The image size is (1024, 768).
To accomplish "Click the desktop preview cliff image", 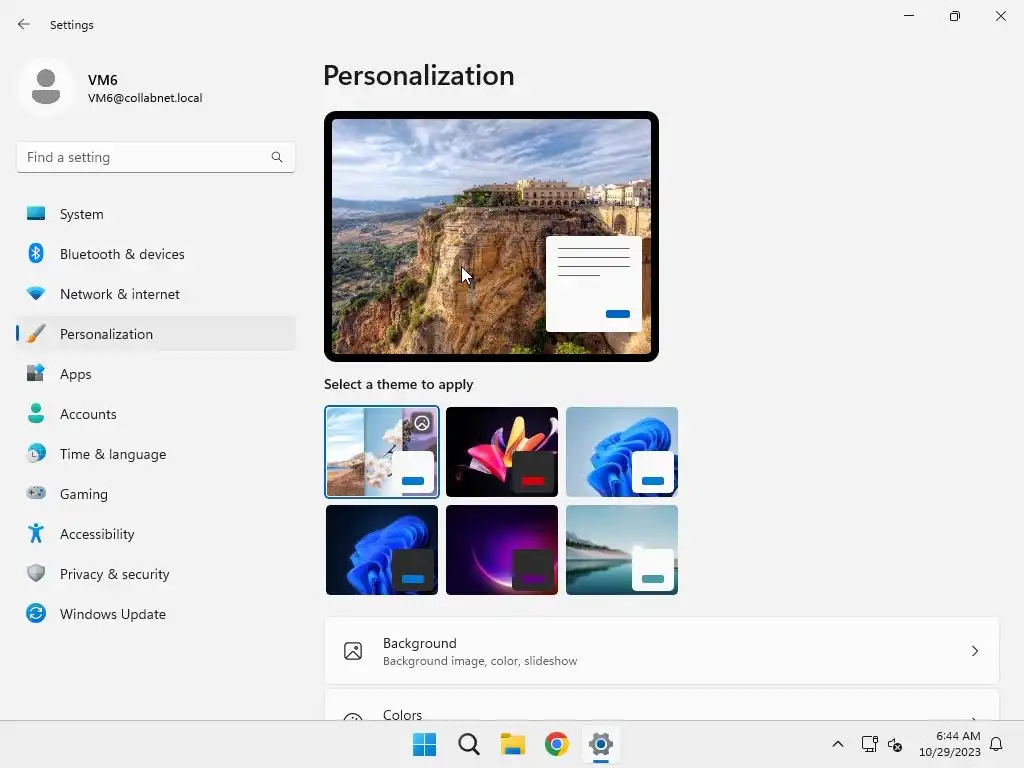I will click(491, 236).
